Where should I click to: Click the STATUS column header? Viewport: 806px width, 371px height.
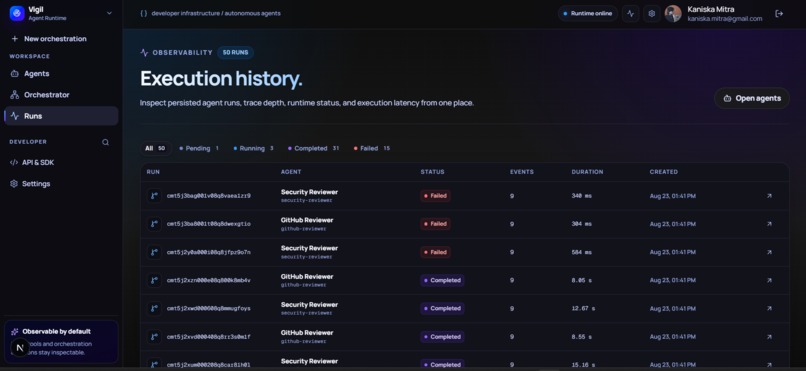tap(432, 172)
